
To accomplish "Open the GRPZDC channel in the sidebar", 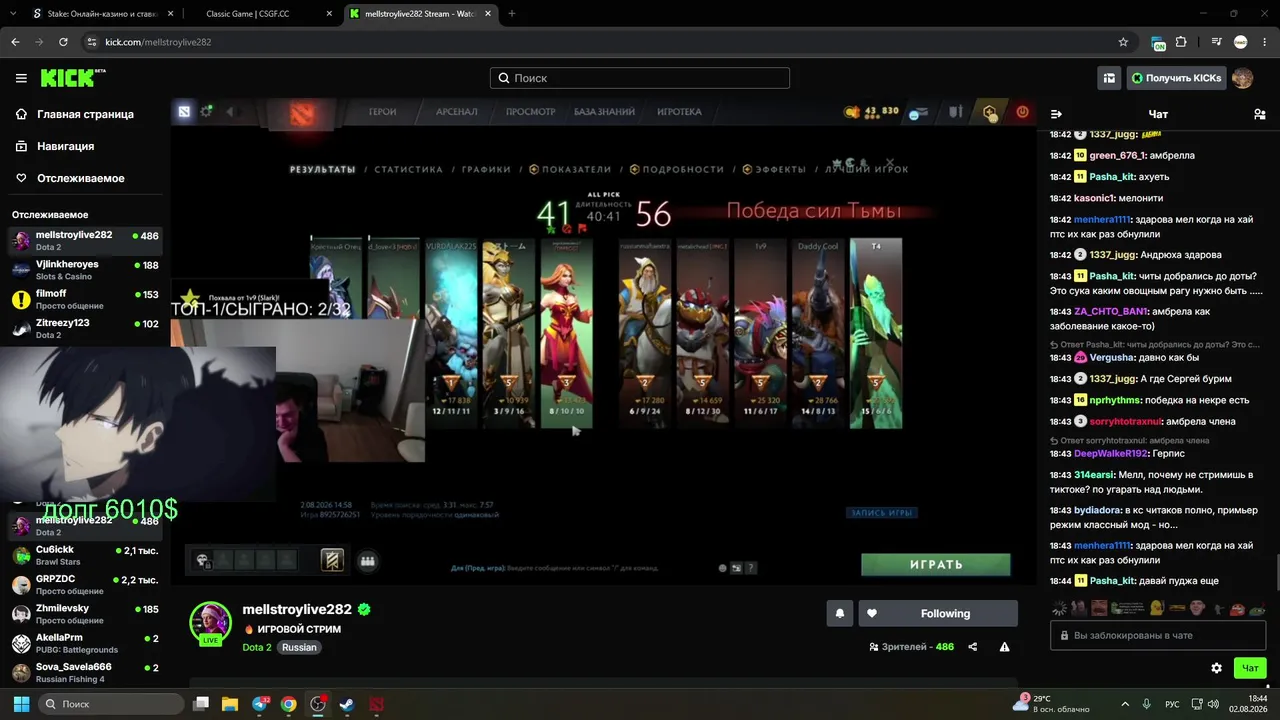I will click(x=85, y=584).
